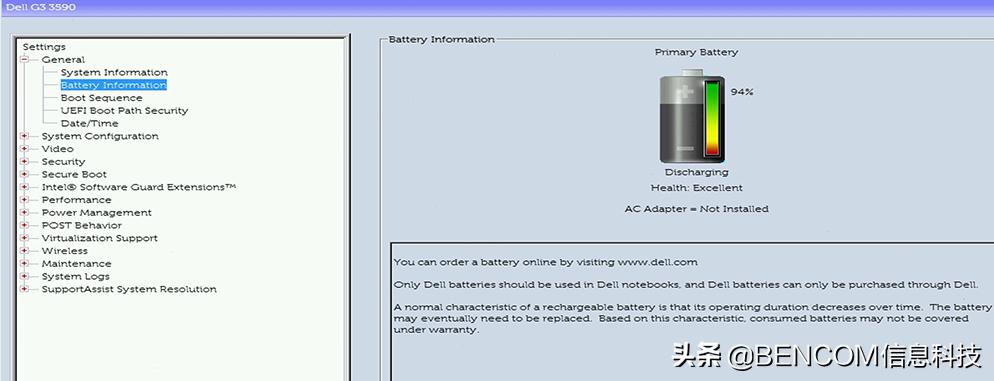Select the Video category label
This screenshot has height=381, width=994.
point(58,148)
